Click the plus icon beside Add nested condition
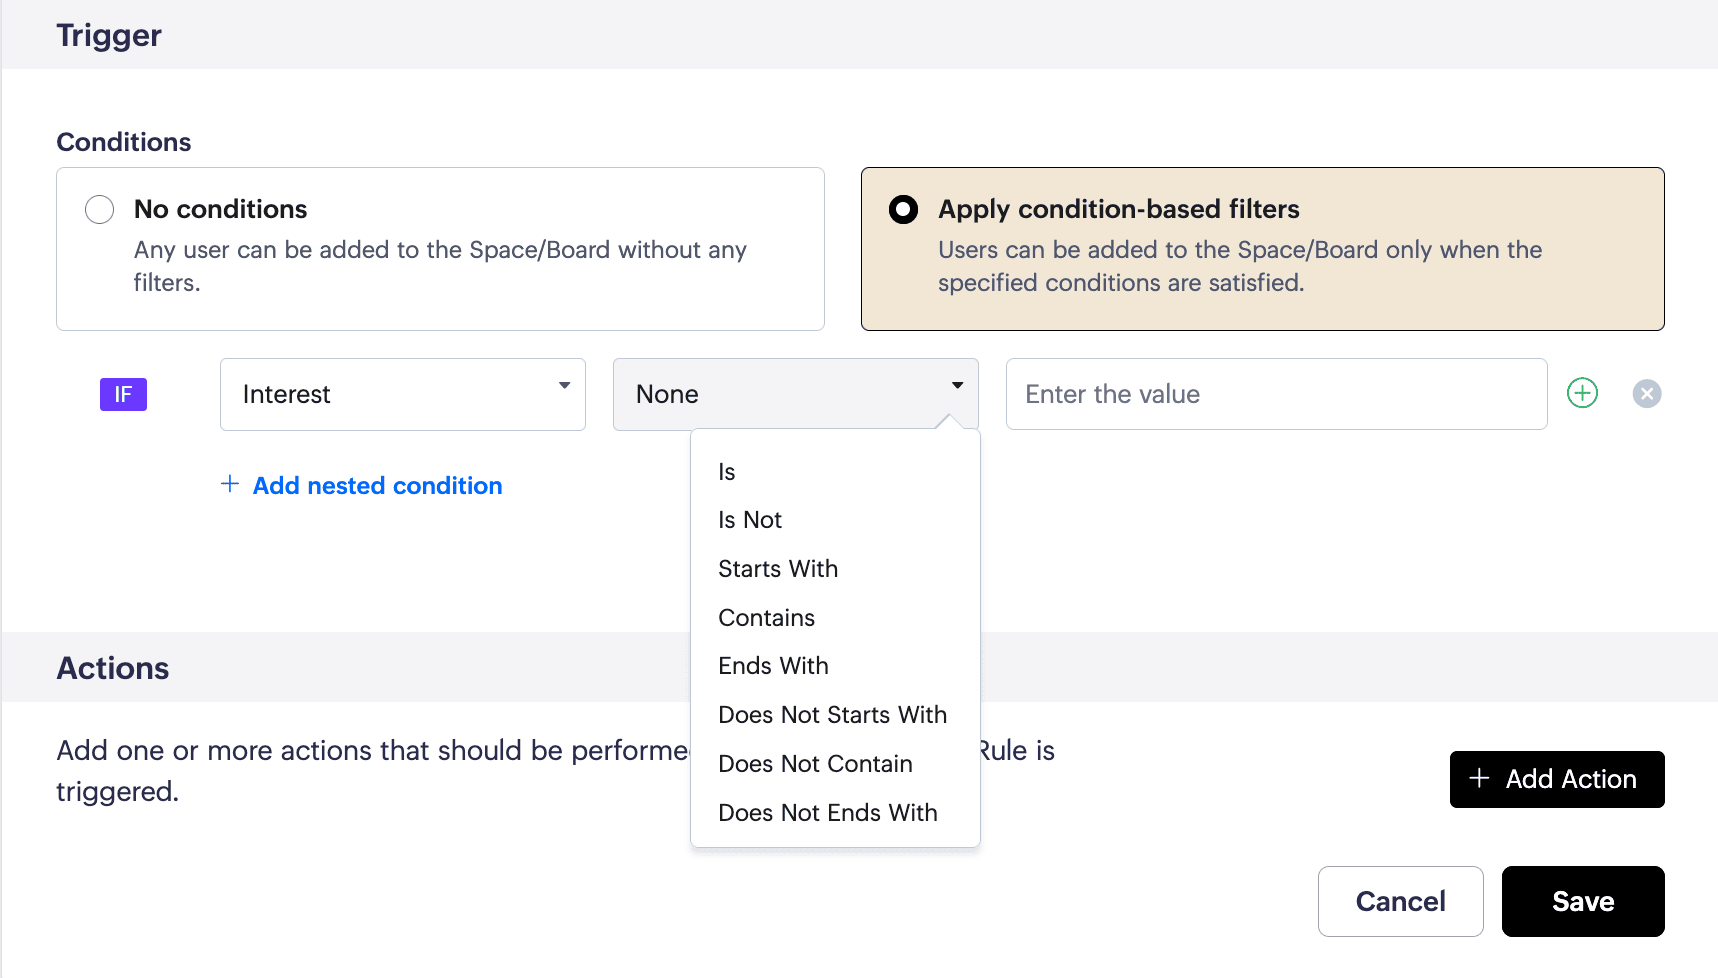 click(x=230, y=484)
